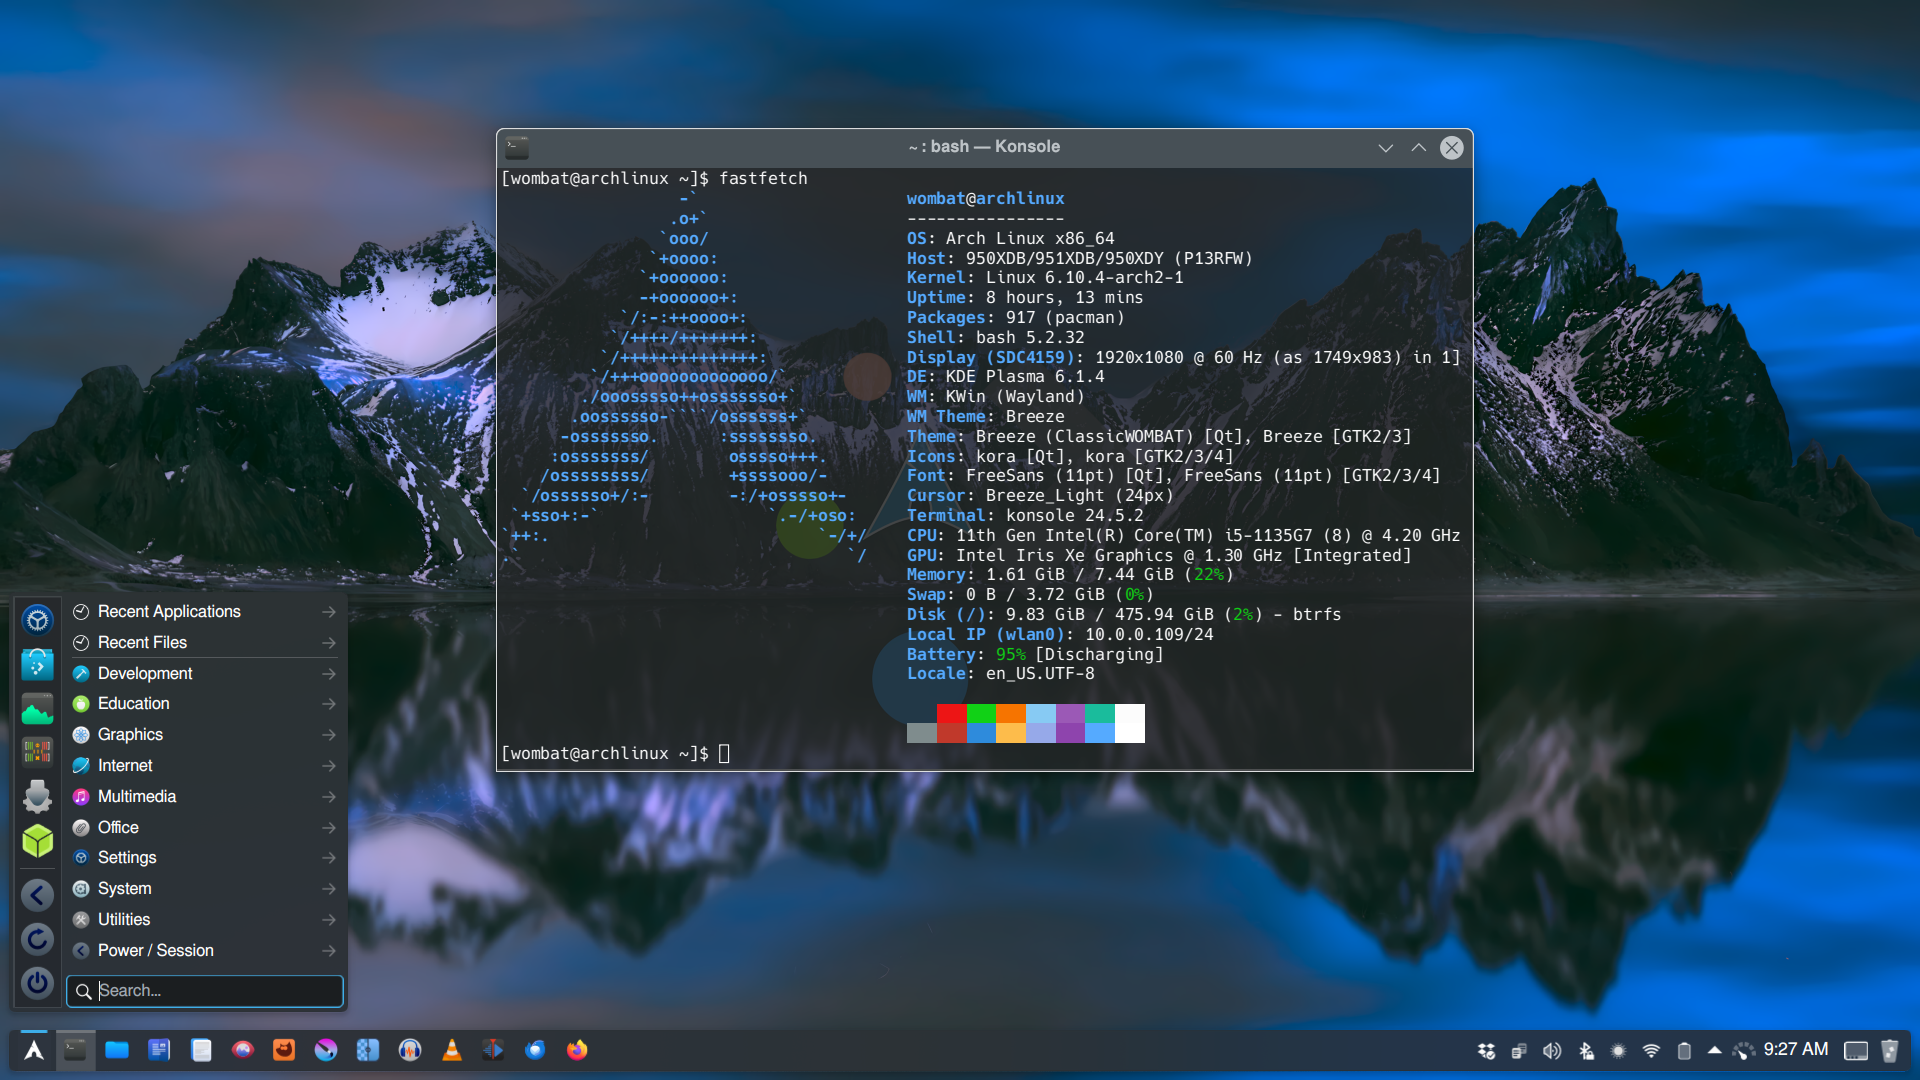Launch Krita from the taskbar
1920x1080 pixels.
point(326,1050)
